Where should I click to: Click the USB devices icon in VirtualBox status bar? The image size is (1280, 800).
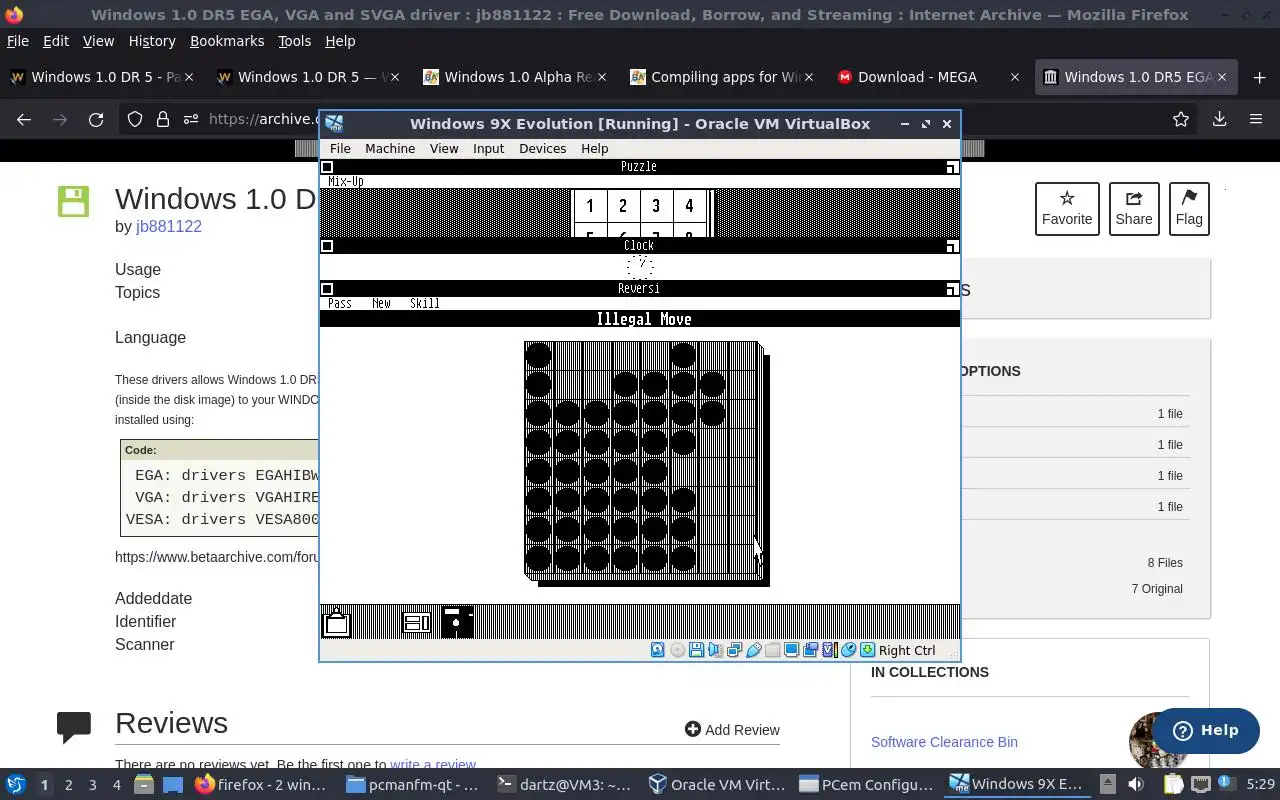(754, 650)
